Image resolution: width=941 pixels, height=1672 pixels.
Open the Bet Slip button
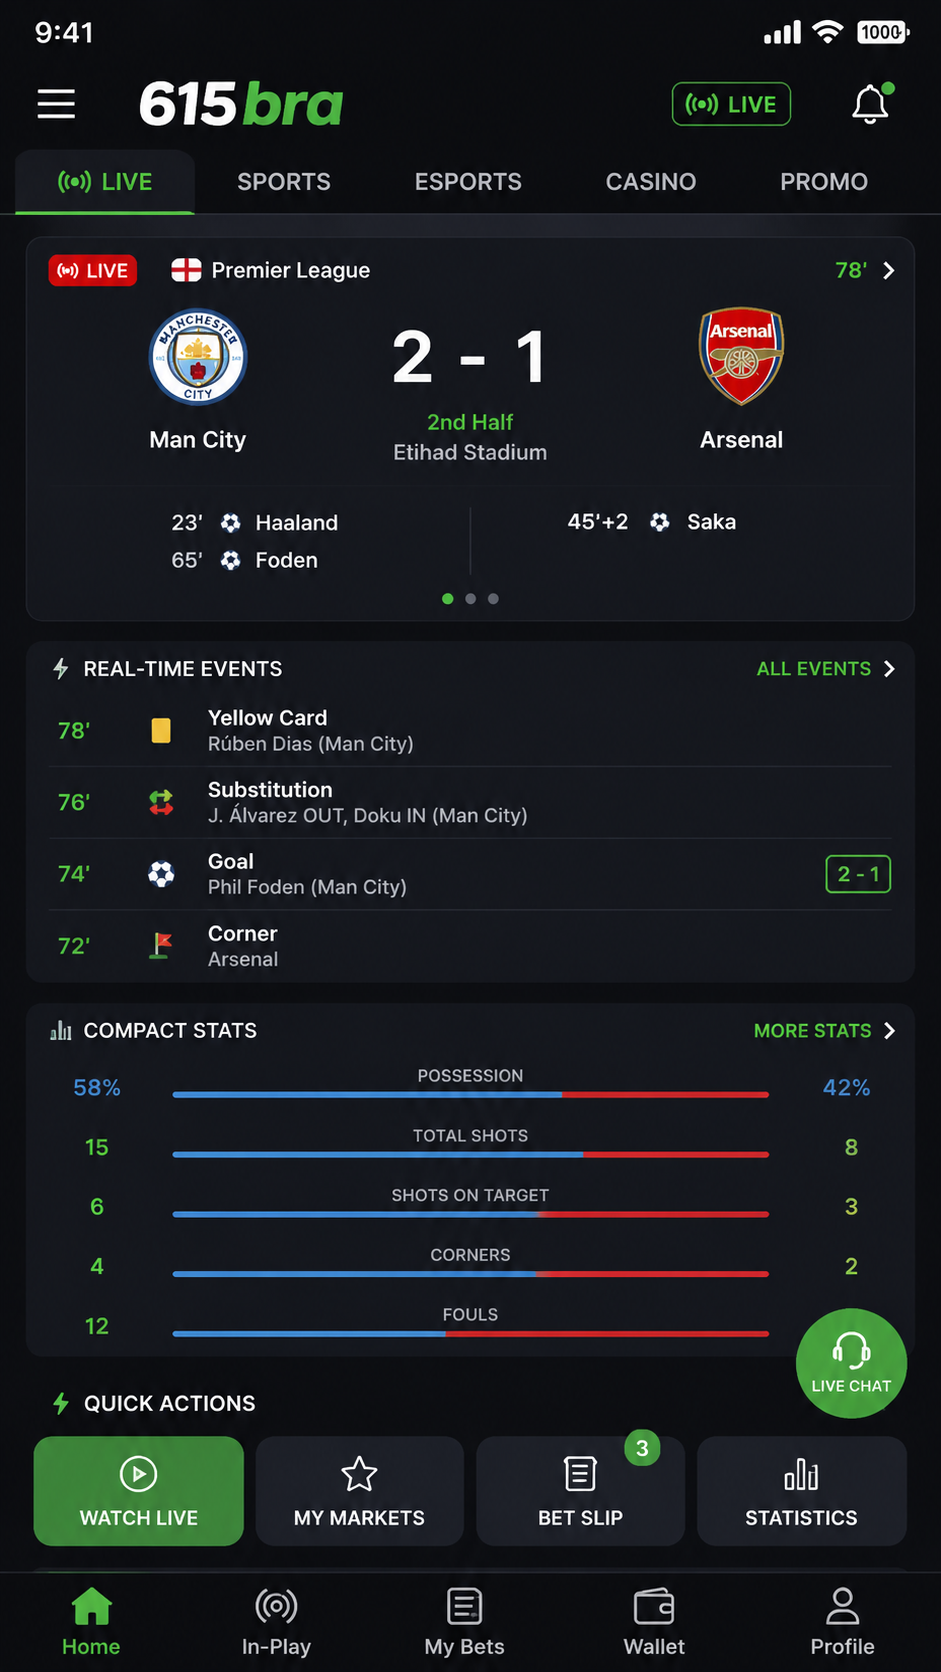[x=581, y=1491]
